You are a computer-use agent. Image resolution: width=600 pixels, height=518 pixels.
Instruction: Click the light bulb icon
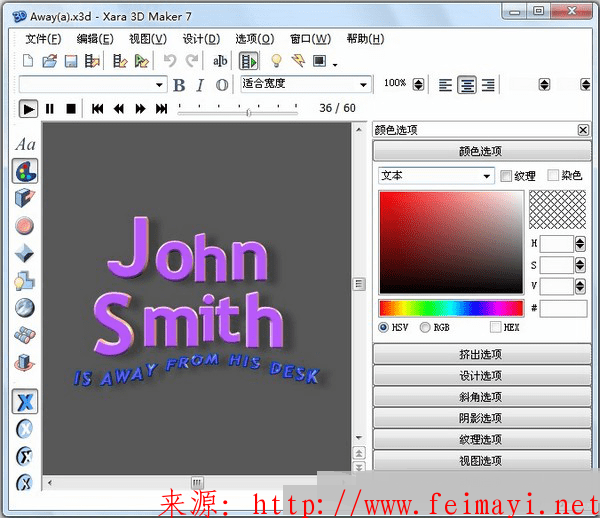(276, 61)
